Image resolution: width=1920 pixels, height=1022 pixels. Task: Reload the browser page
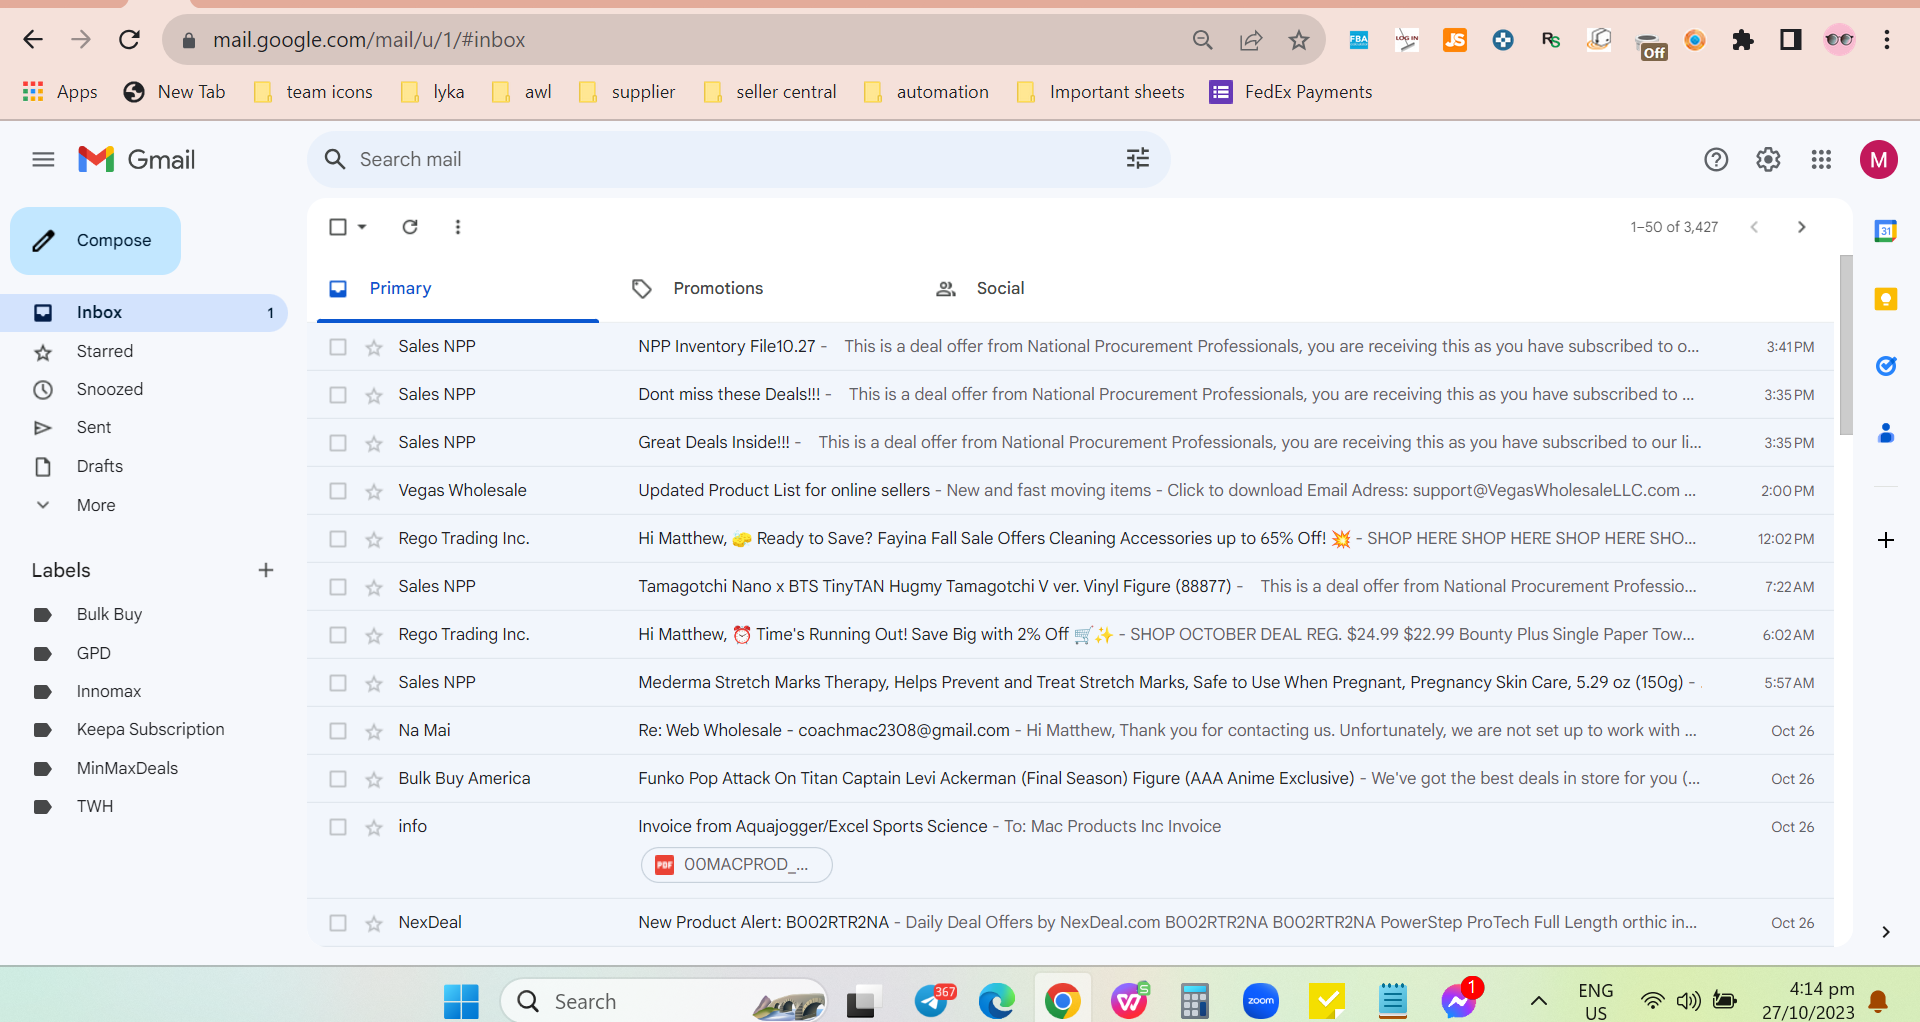pos(129,40)
